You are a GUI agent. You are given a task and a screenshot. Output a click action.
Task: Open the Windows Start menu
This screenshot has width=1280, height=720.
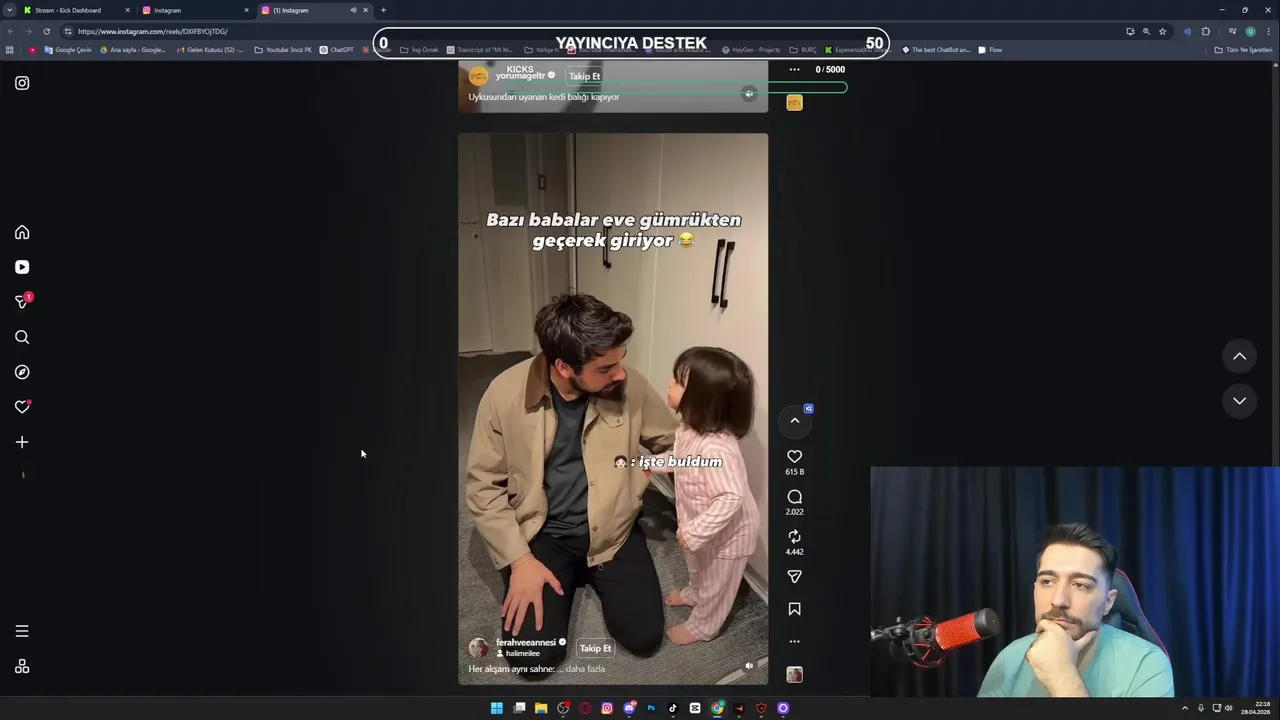coord(496,708)
